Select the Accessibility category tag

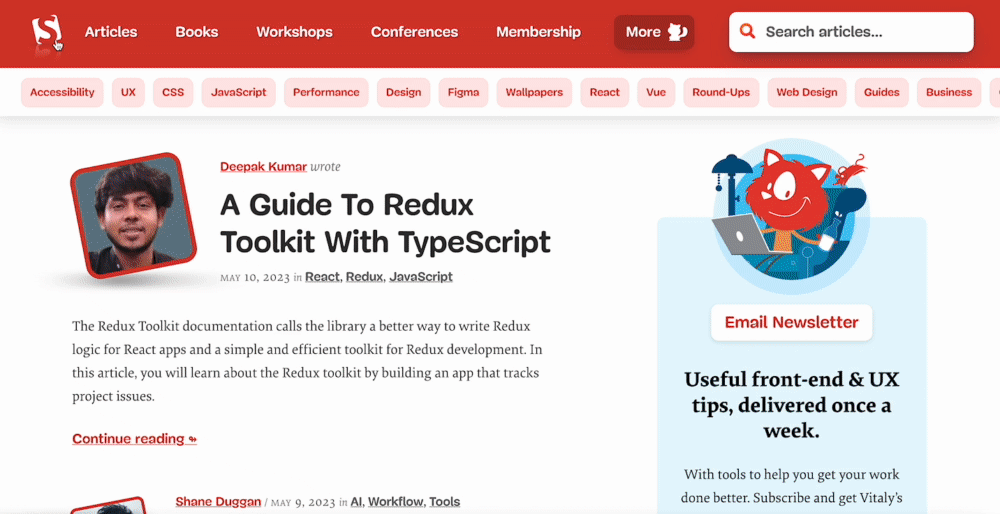point(62,92)
